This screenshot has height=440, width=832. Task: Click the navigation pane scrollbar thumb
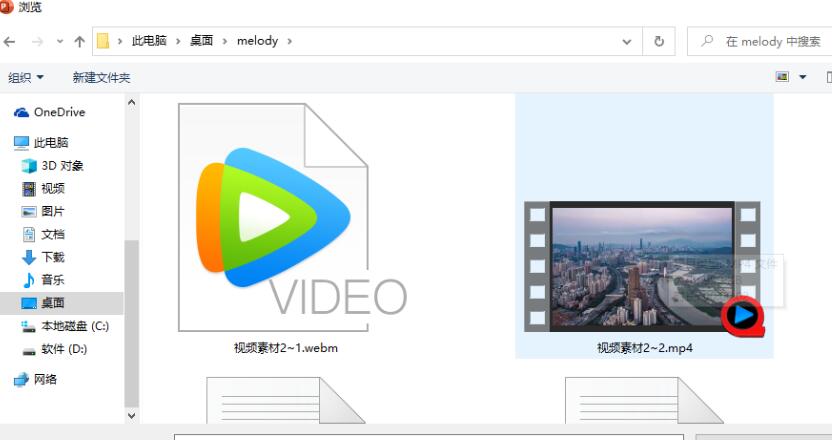point(132,323)
